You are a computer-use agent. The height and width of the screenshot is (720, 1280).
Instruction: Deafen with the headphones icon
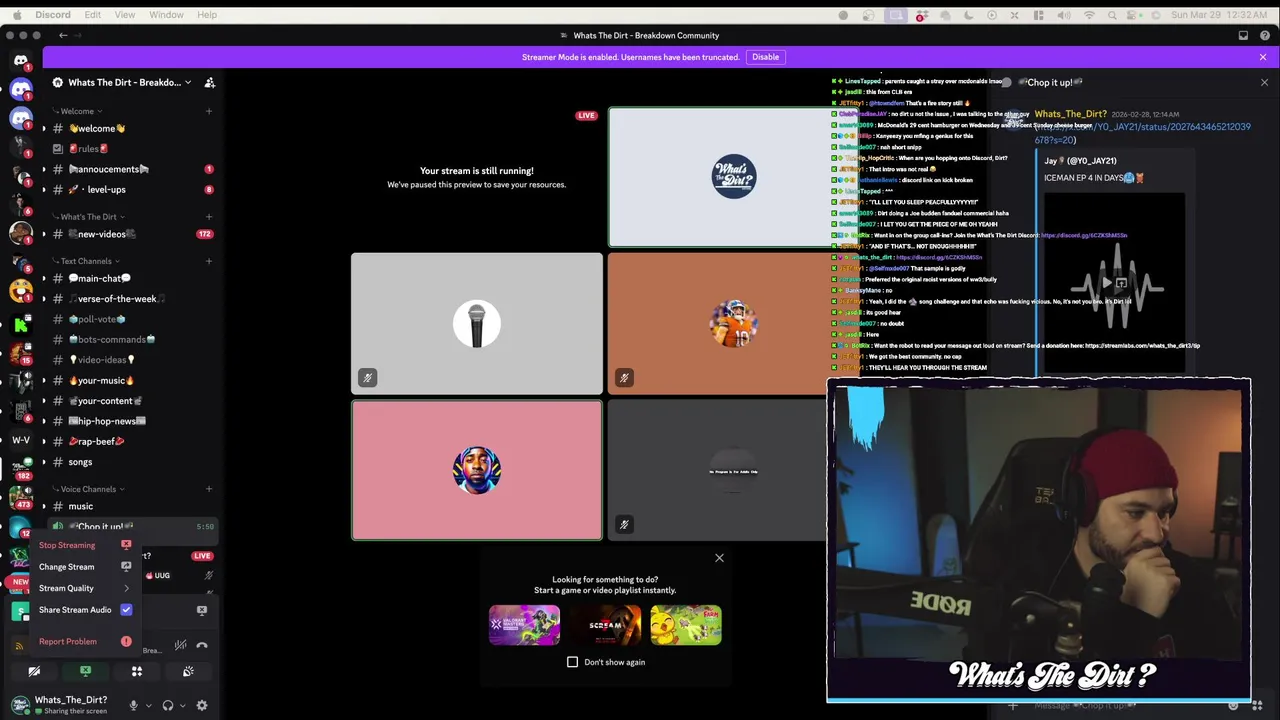pos(168,705)
